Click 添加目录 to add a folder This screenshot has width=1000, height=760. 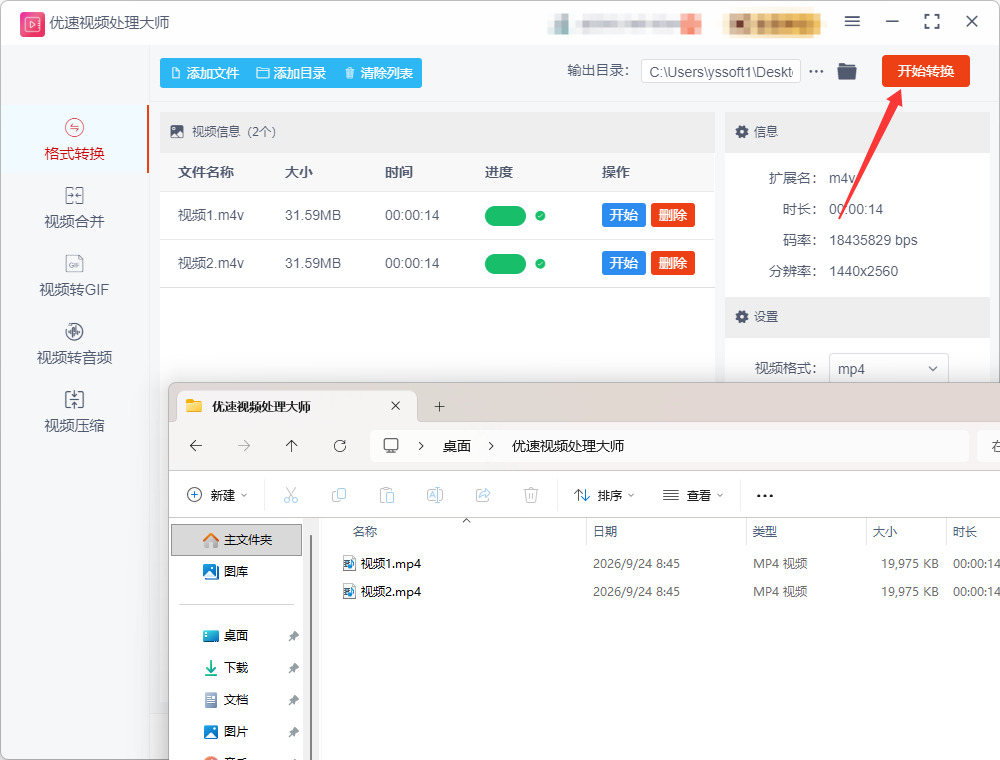pos(291,73)
